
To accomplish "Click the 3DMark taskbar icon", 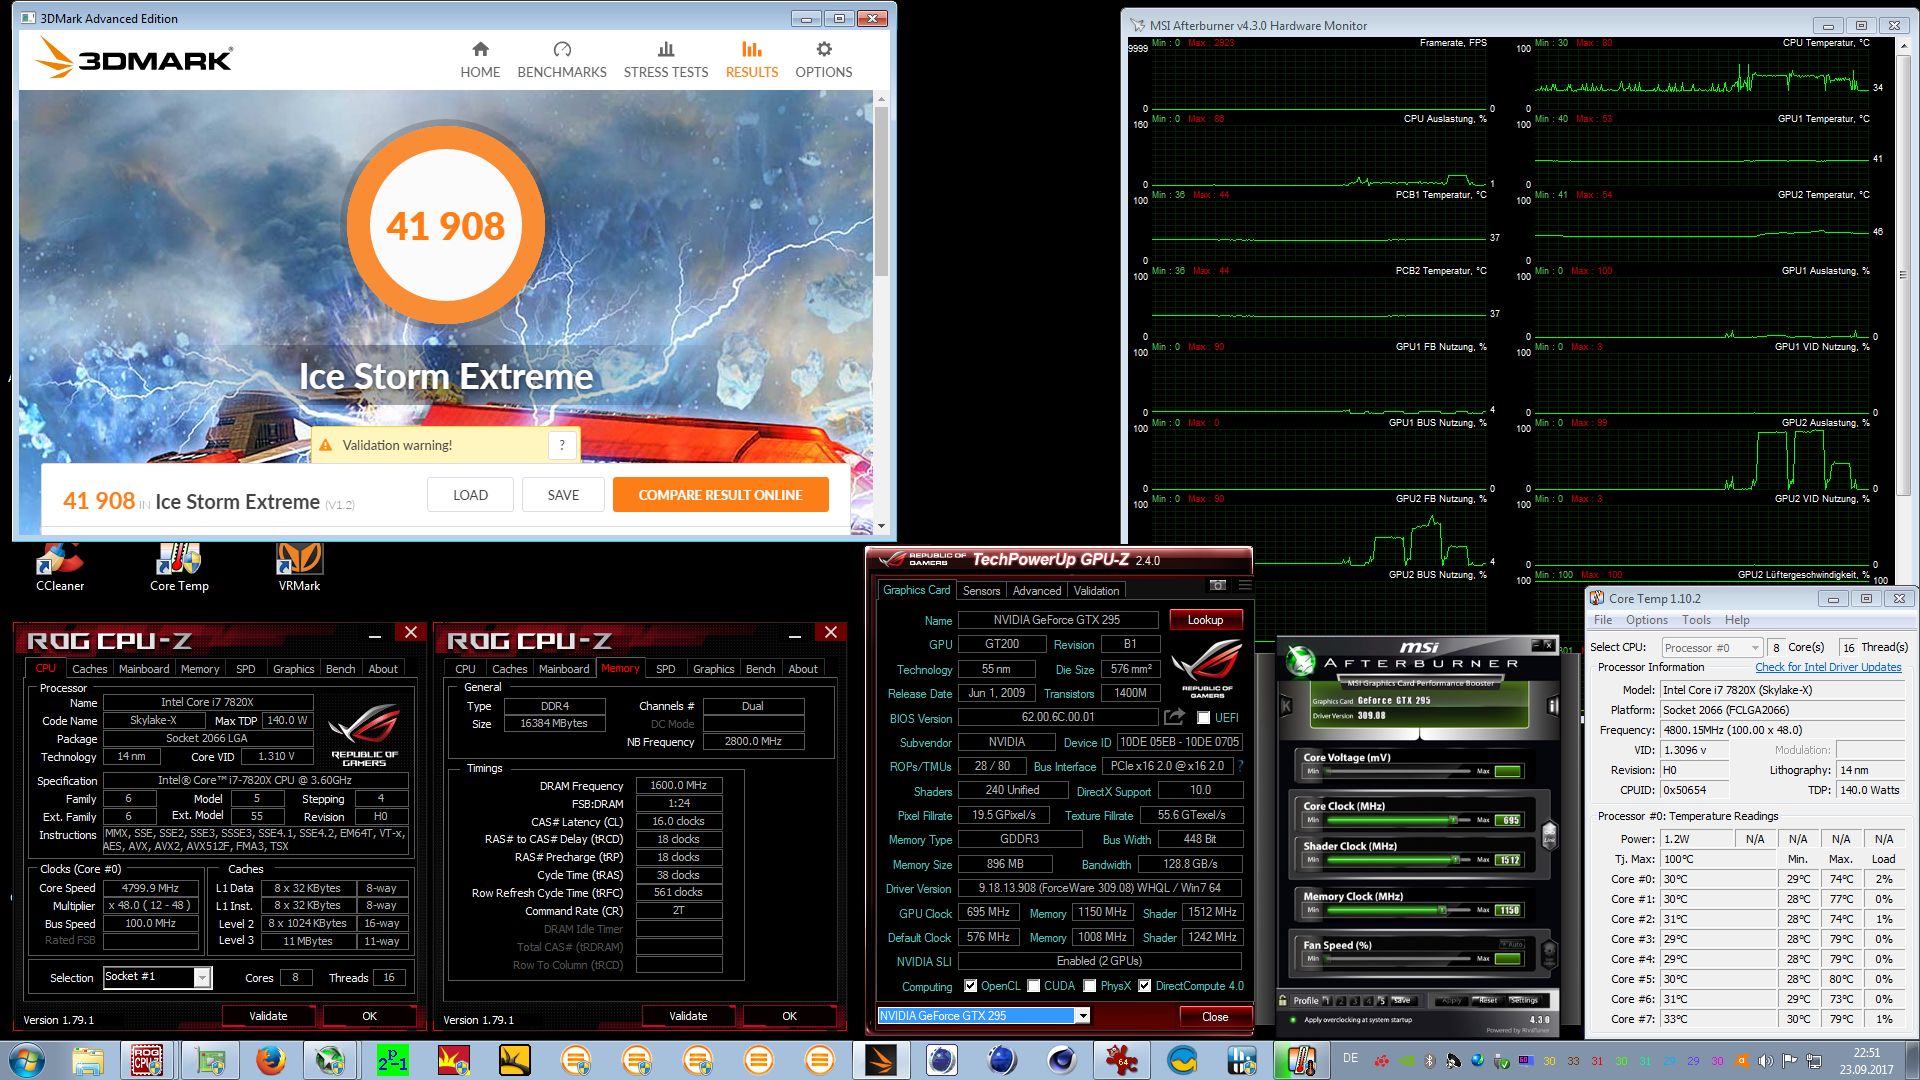I will pos(881,1060).
